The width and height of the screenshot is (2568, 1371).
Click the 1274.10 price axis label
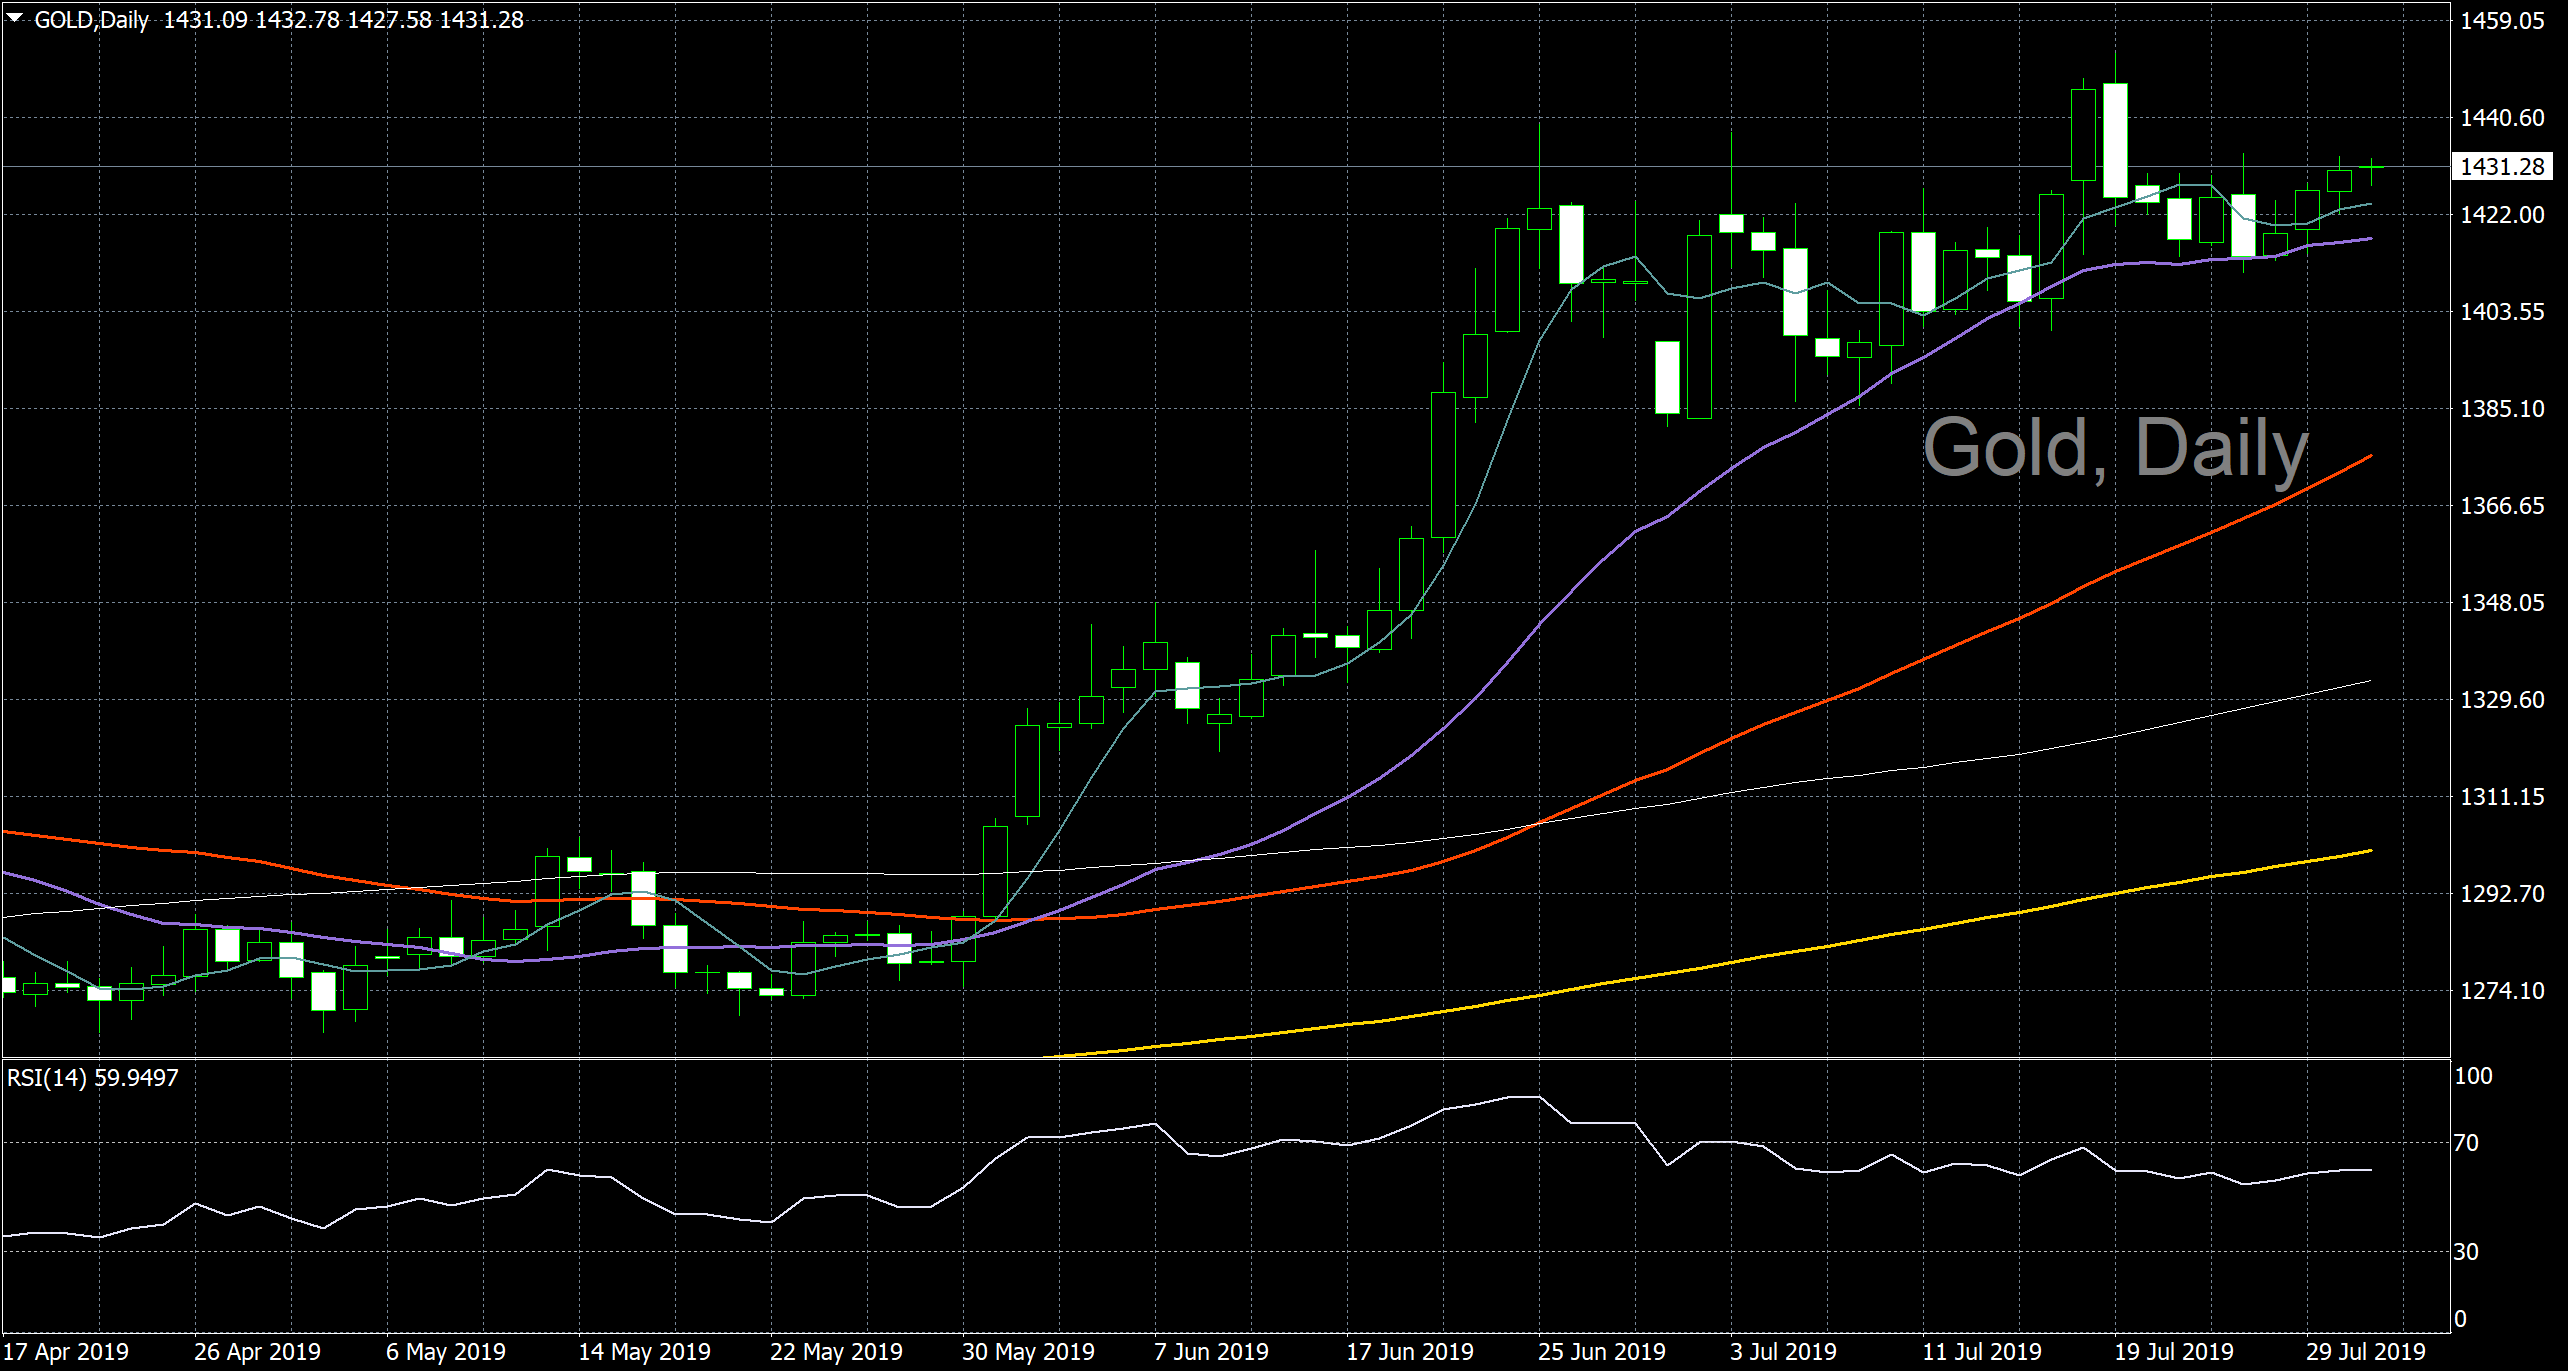coord(2502,991)
